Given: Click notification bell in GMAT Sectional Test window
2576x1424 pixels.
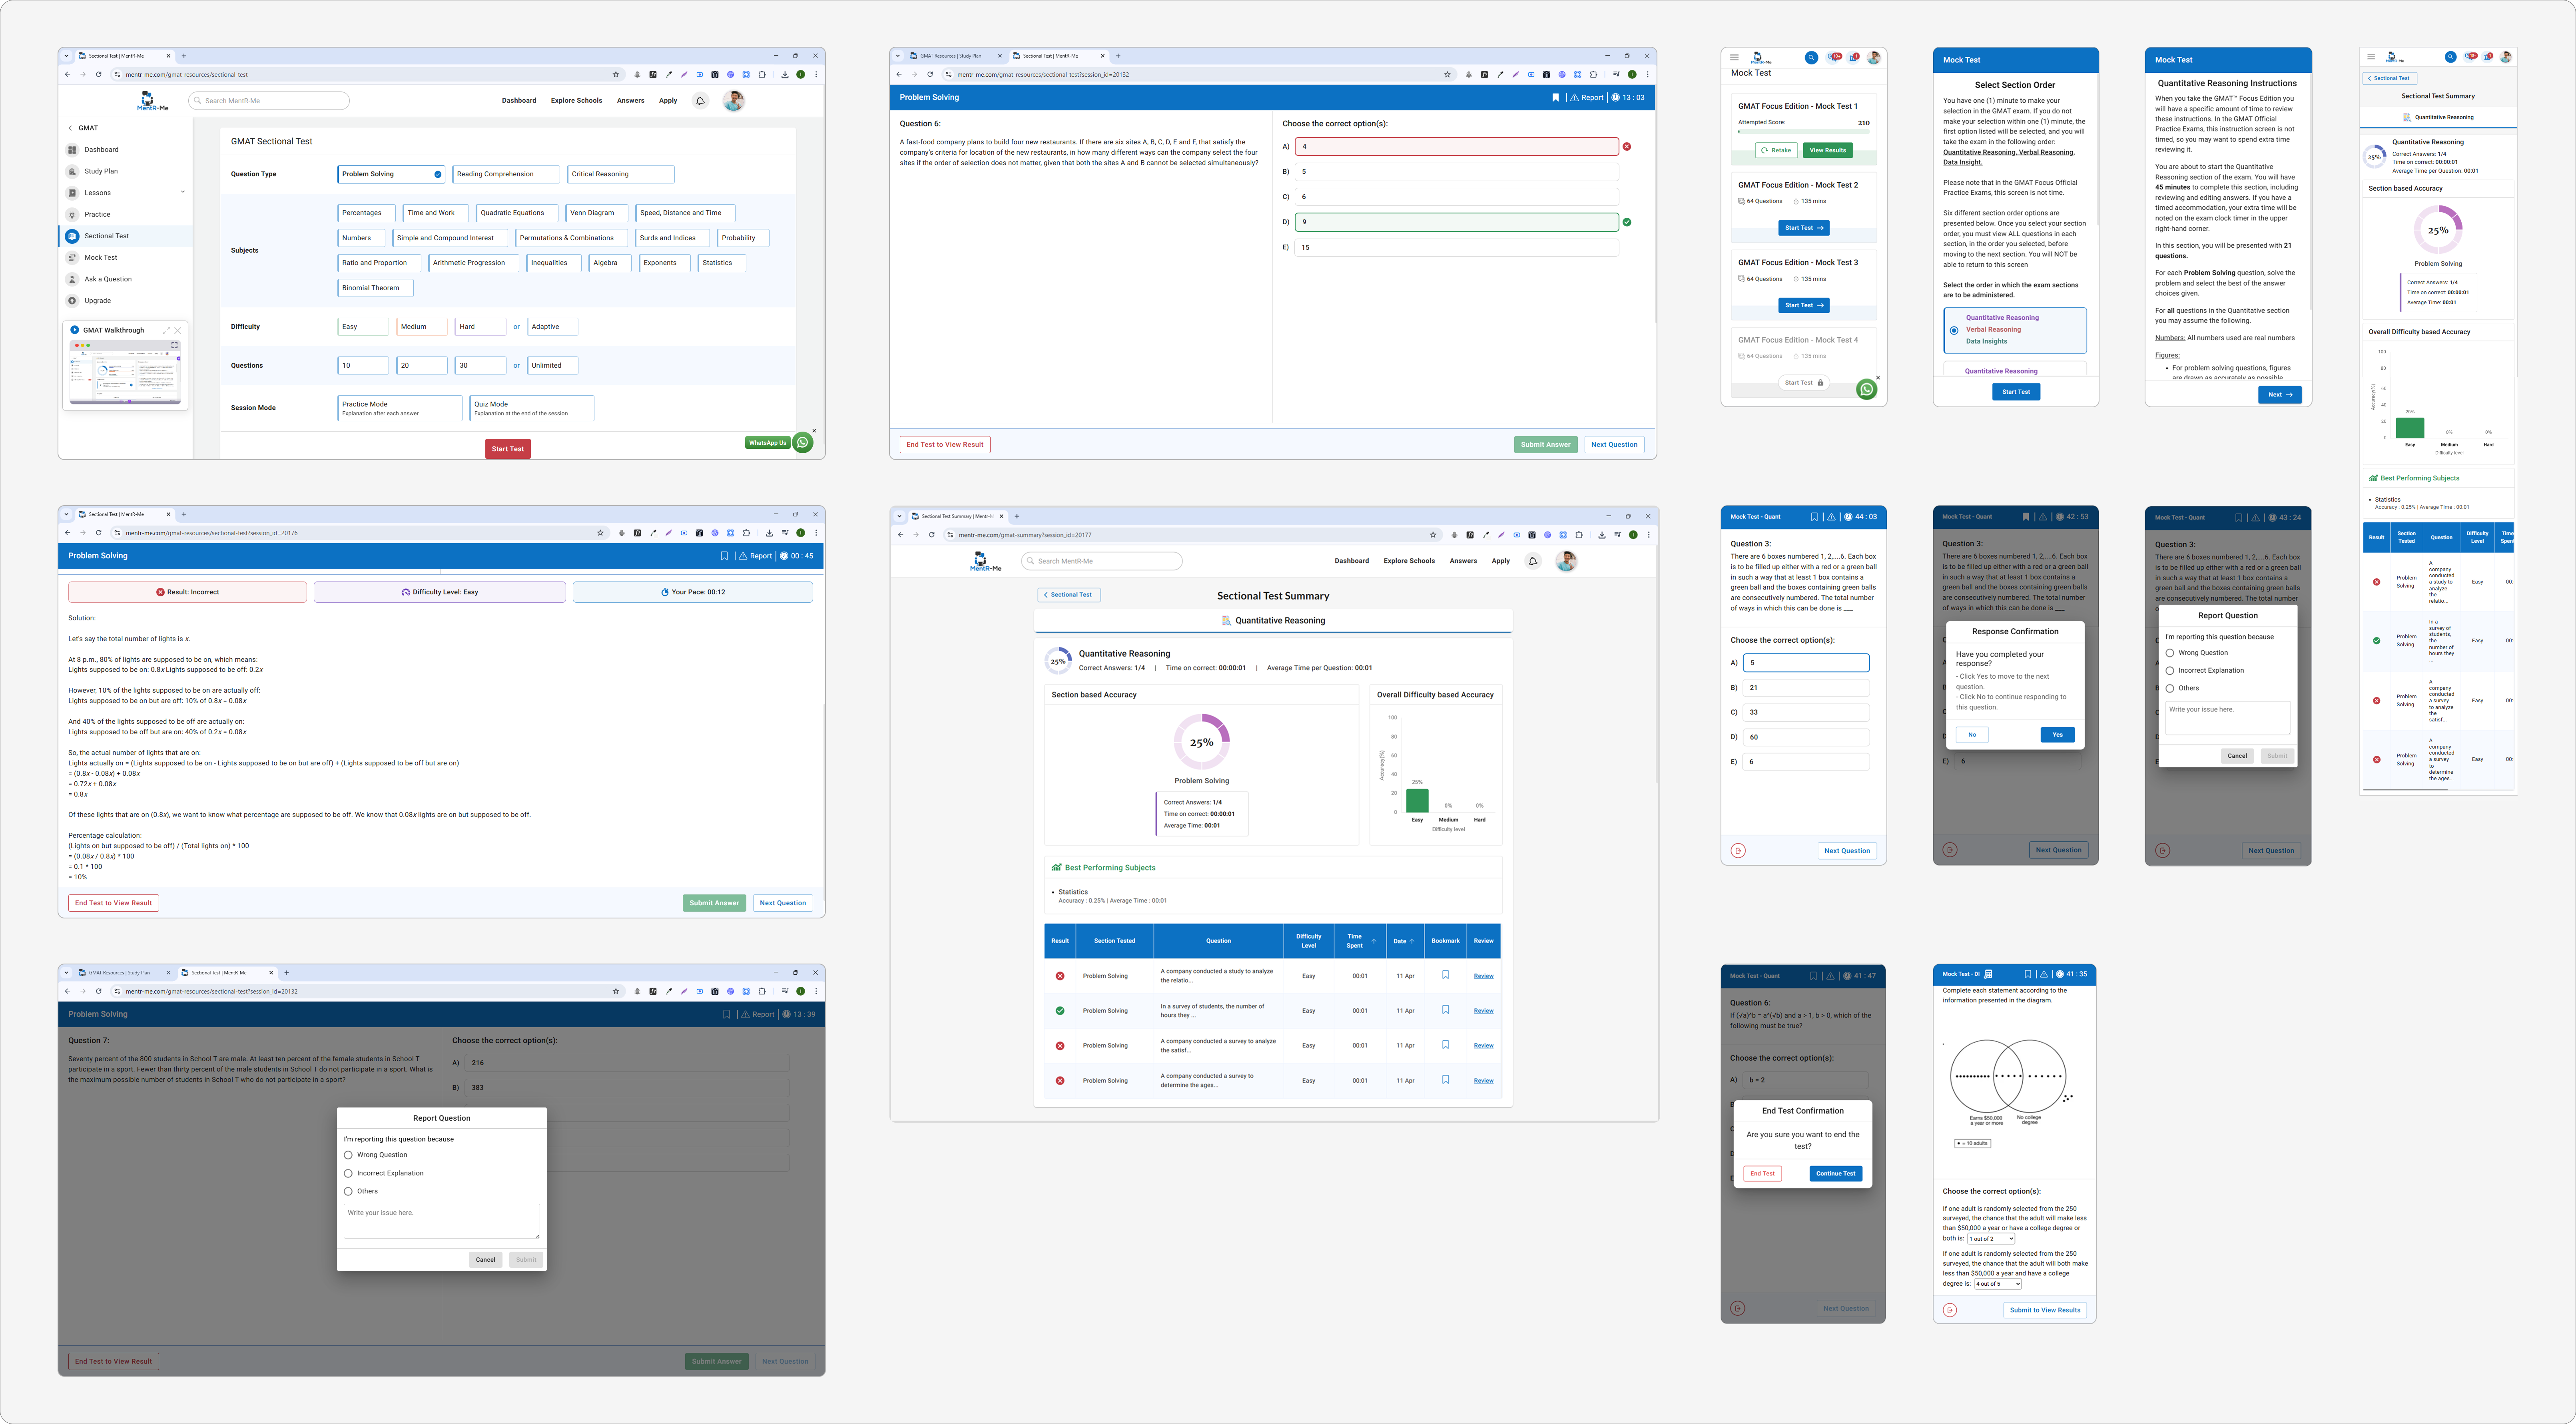Looking at the screenshot, I should tap(700, 101).
